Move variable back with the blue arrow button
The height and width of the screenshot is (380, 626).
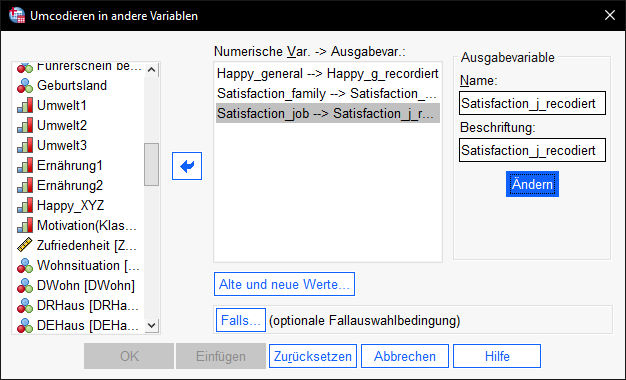pos(187,166)
